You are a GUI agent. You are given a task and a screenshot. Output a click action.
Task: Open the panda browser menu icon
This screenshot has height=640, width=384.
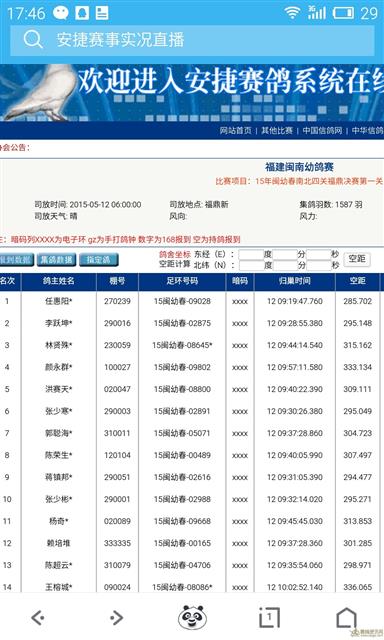coord(192,617)
